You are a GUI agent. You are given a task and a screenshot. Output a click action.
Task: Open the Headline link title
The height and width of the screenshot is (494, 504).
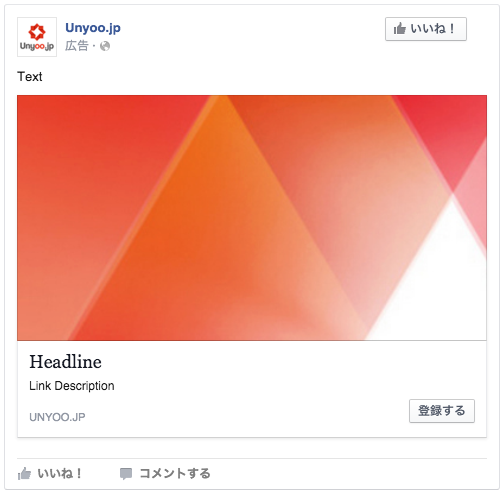[x=65, y=362]
